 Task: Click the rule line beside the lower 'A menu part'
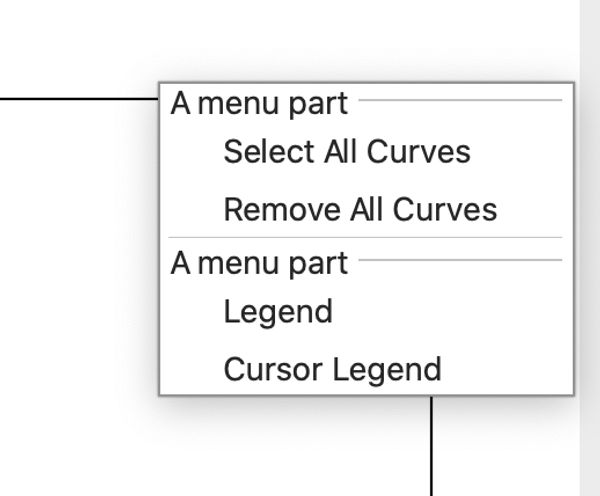(x=460, y=260)
